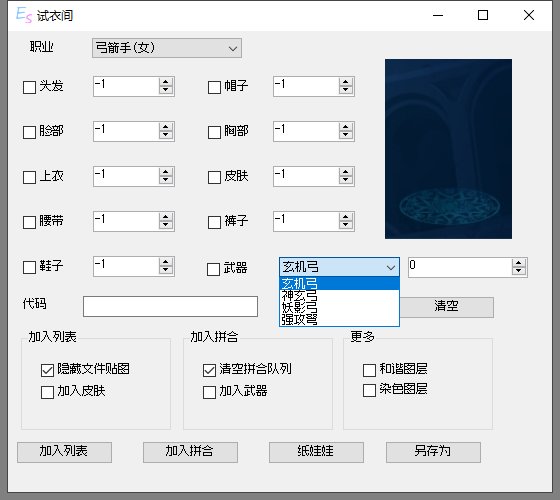Open the 职业 dropdown showing 弓箭手(女)
The height and width of the screenshot is (500, 560).
point(167,48)
